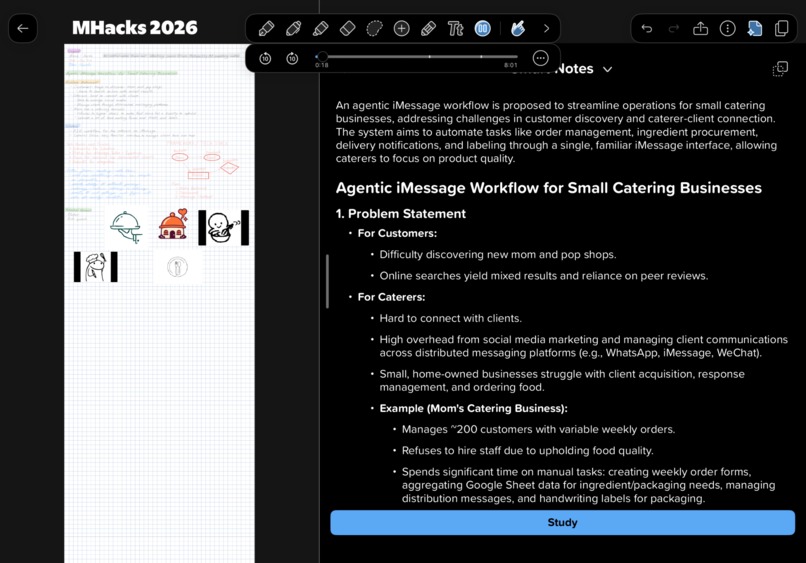Click 'Online searches yield mixed results' bullet
This screenshot has width=806, height=563.
pos(543,276)
